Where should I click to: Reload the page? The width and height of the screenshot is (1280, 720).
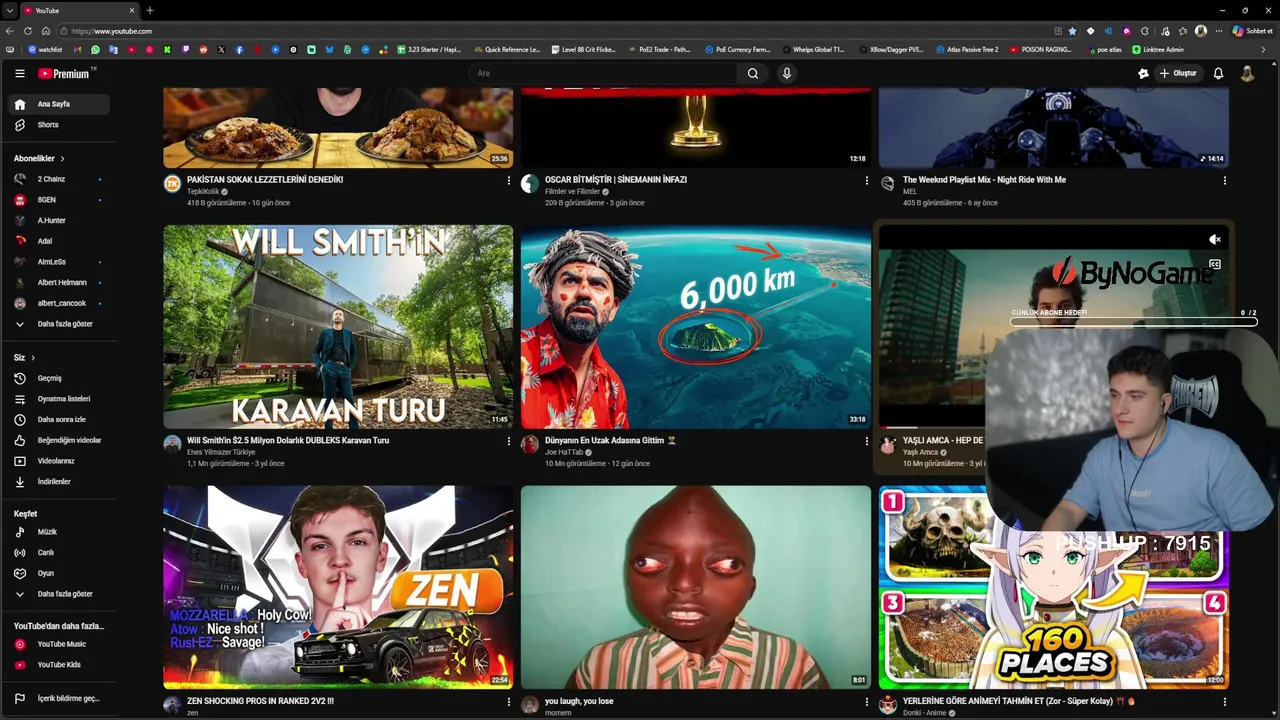coord(27,31)
